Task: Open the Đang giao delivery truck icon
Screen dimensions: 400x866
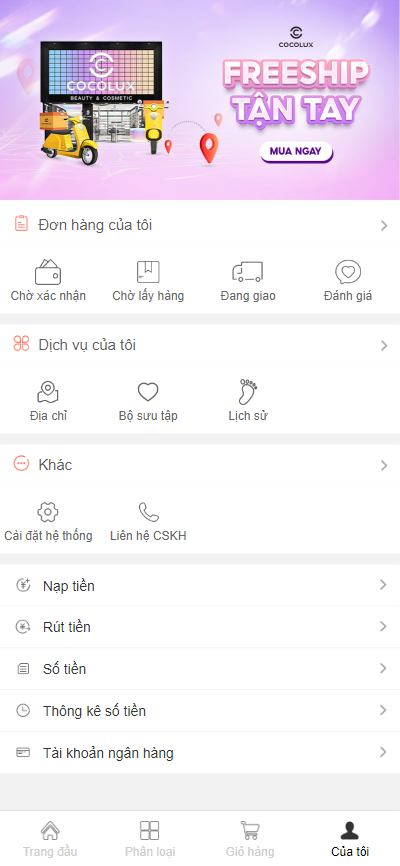Action: [x=248, y=272]
